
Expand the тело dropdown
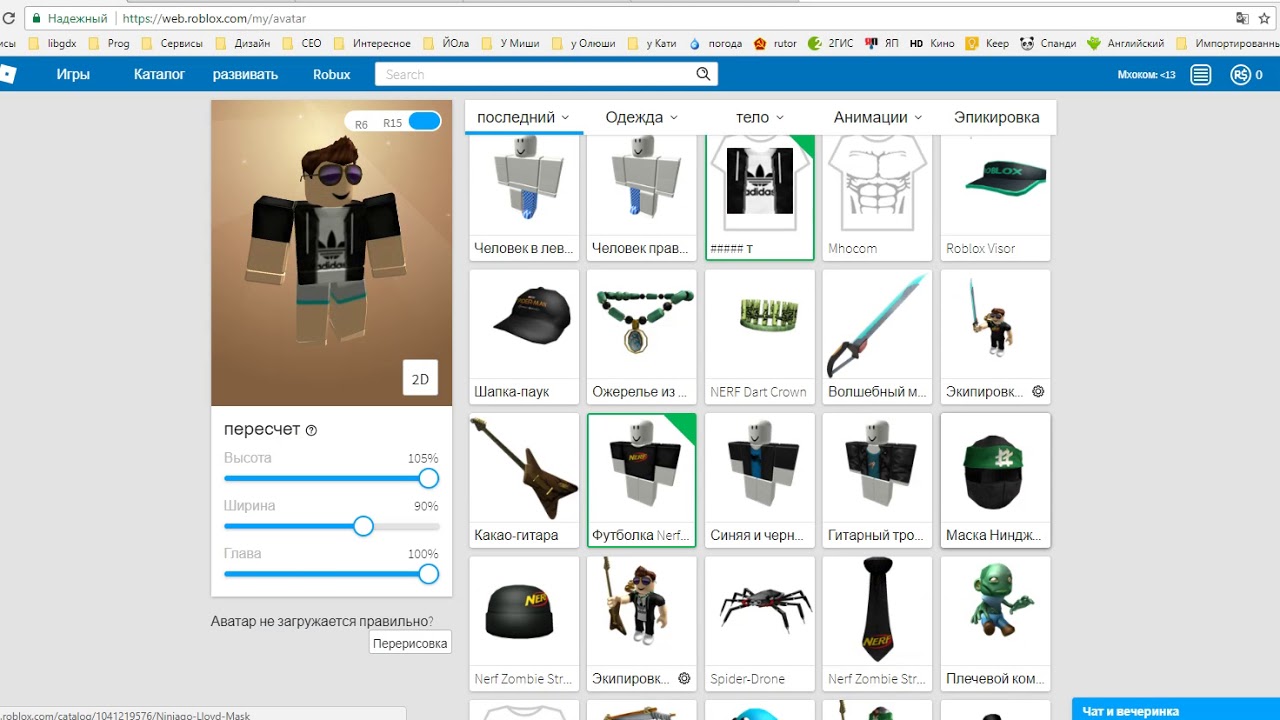(760, 117)
